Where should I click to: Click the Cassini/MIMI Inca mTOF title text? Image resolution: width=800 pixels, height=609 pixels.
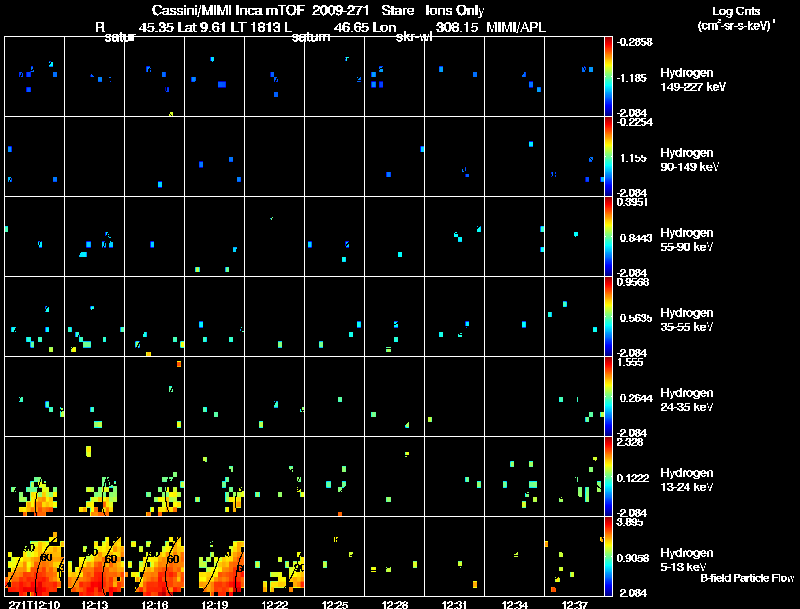point(228,10)
